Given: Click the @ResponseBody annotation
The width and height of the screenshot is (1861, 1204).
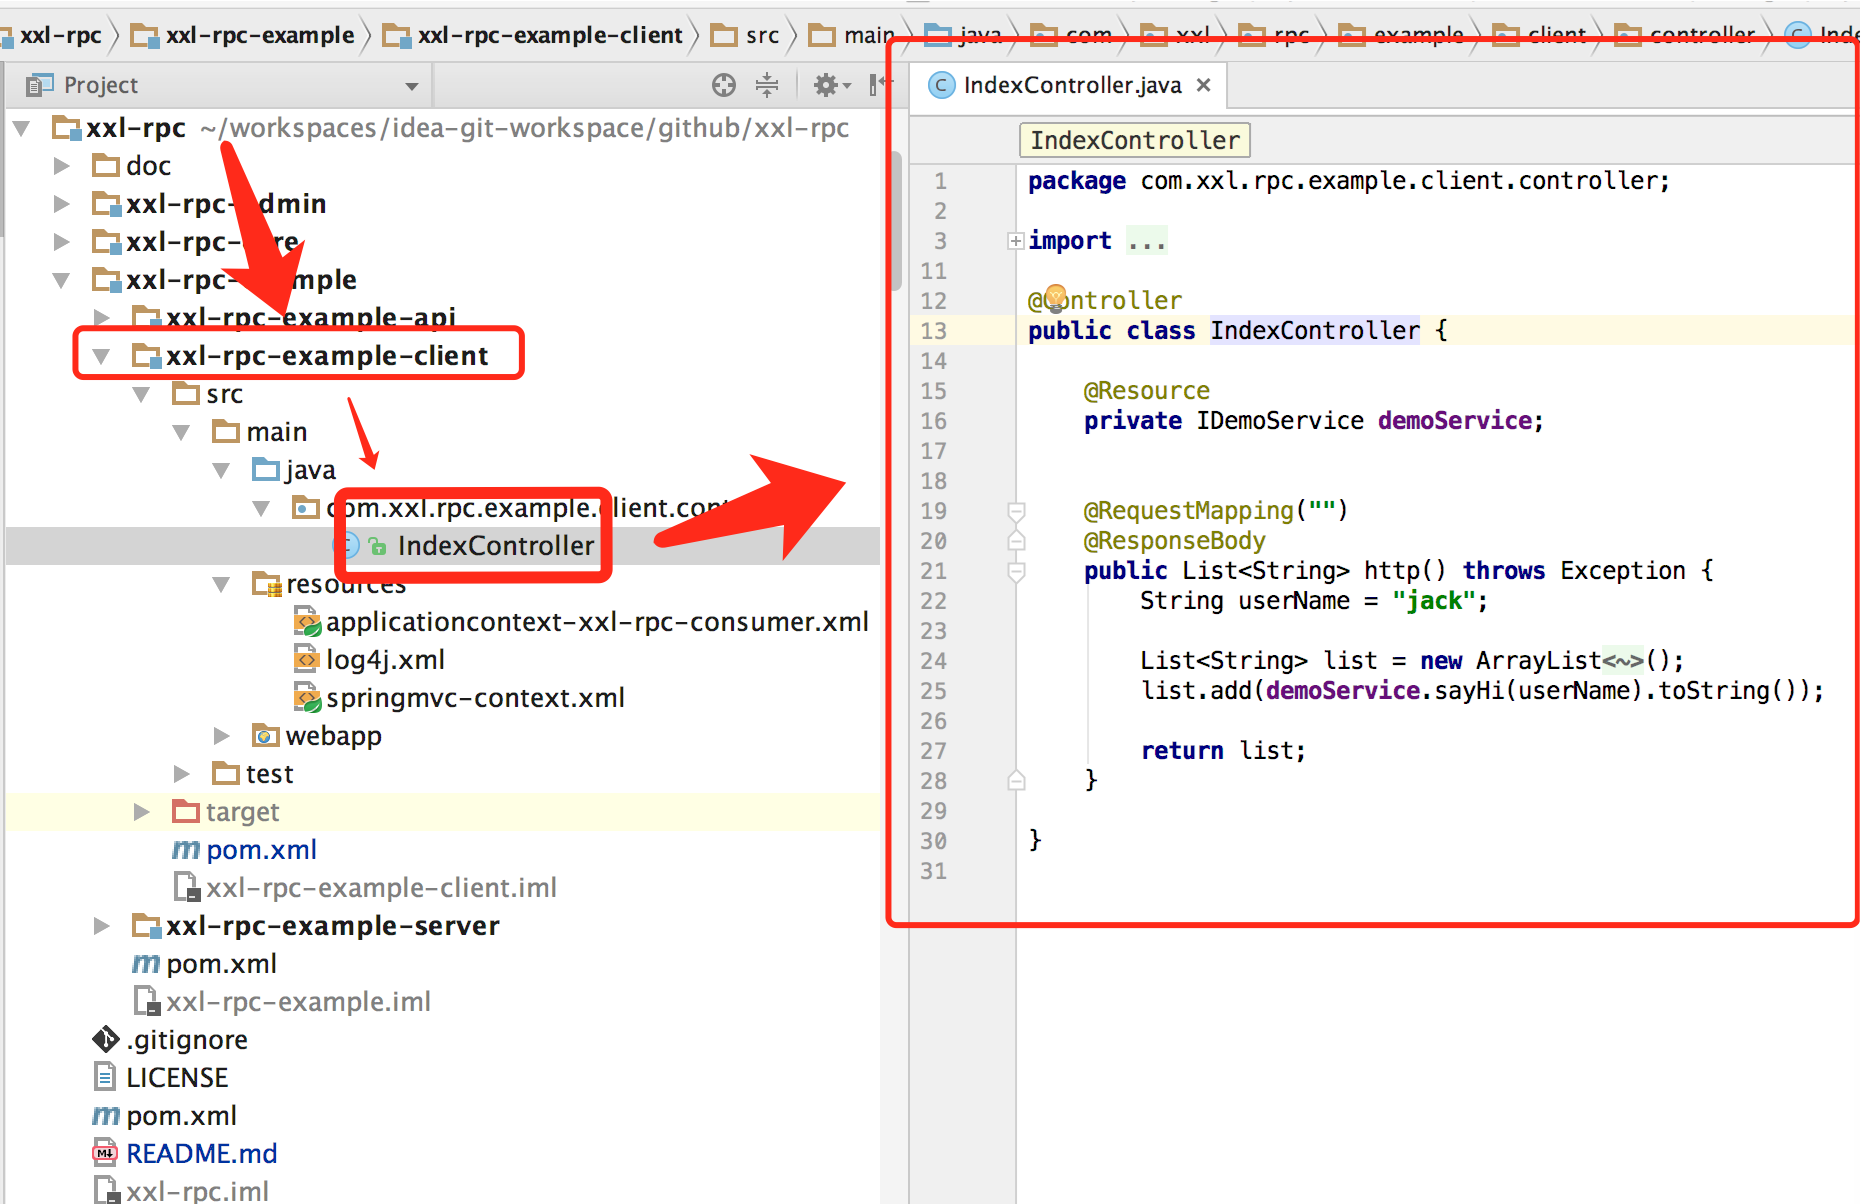Looking at the screenshot, I should [1174, 541].
